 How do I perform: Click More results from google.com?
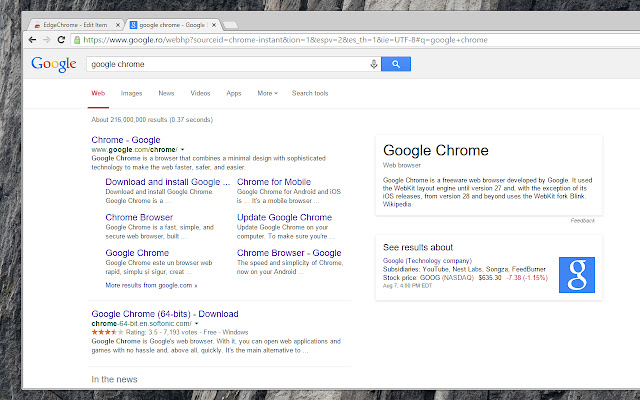tap(151, 285)
